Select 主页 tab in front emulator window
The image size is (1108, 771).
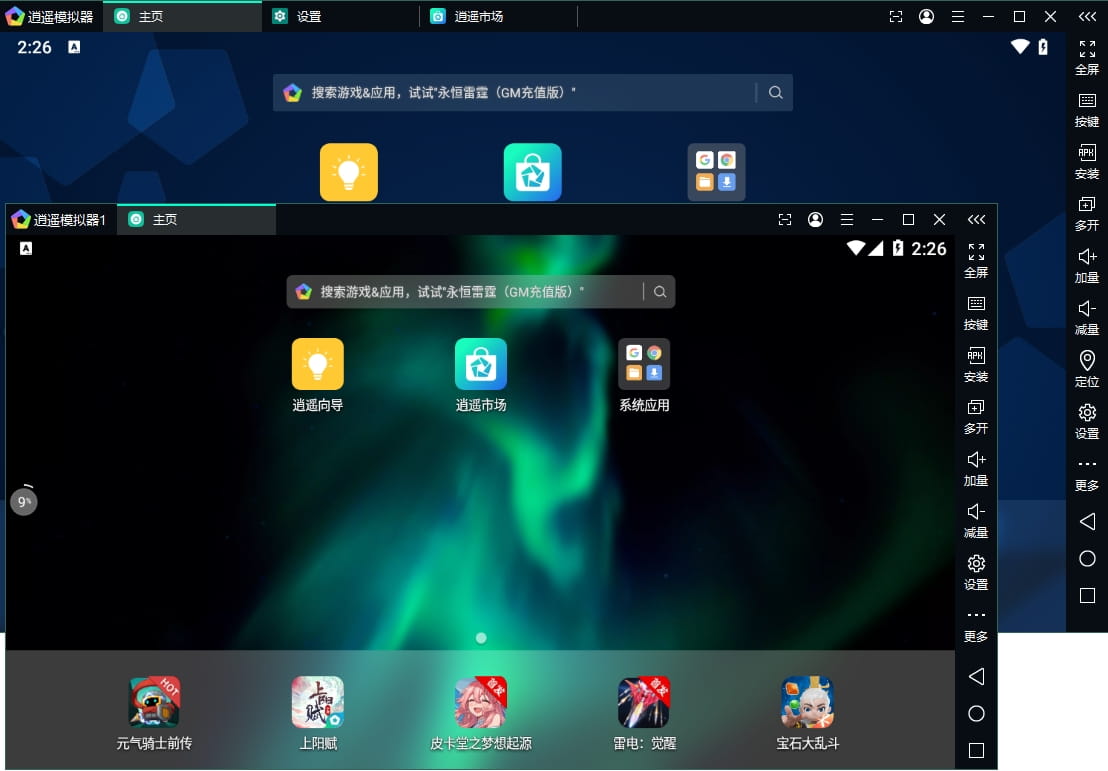point(196,220)
